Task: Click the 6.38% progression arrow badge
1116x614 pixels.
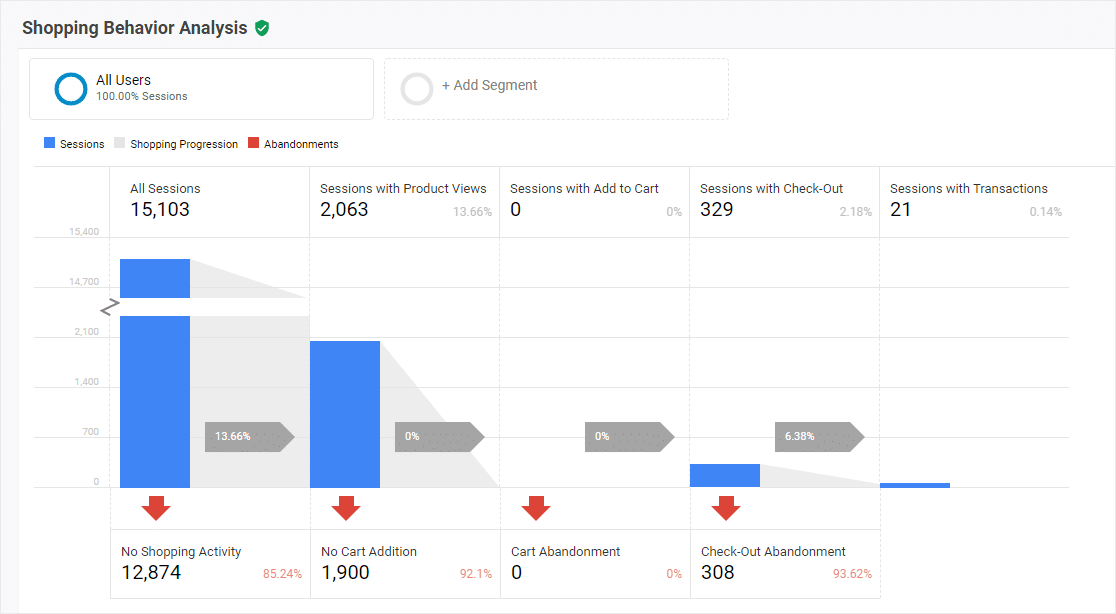Action: 820,437
